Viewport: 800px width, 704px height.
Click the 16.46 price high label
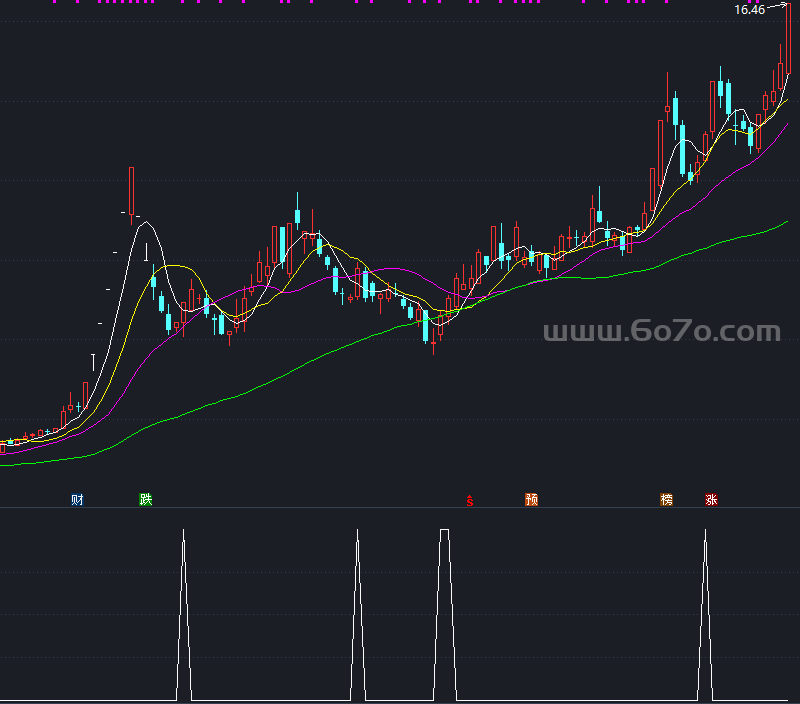coord(749,10)
